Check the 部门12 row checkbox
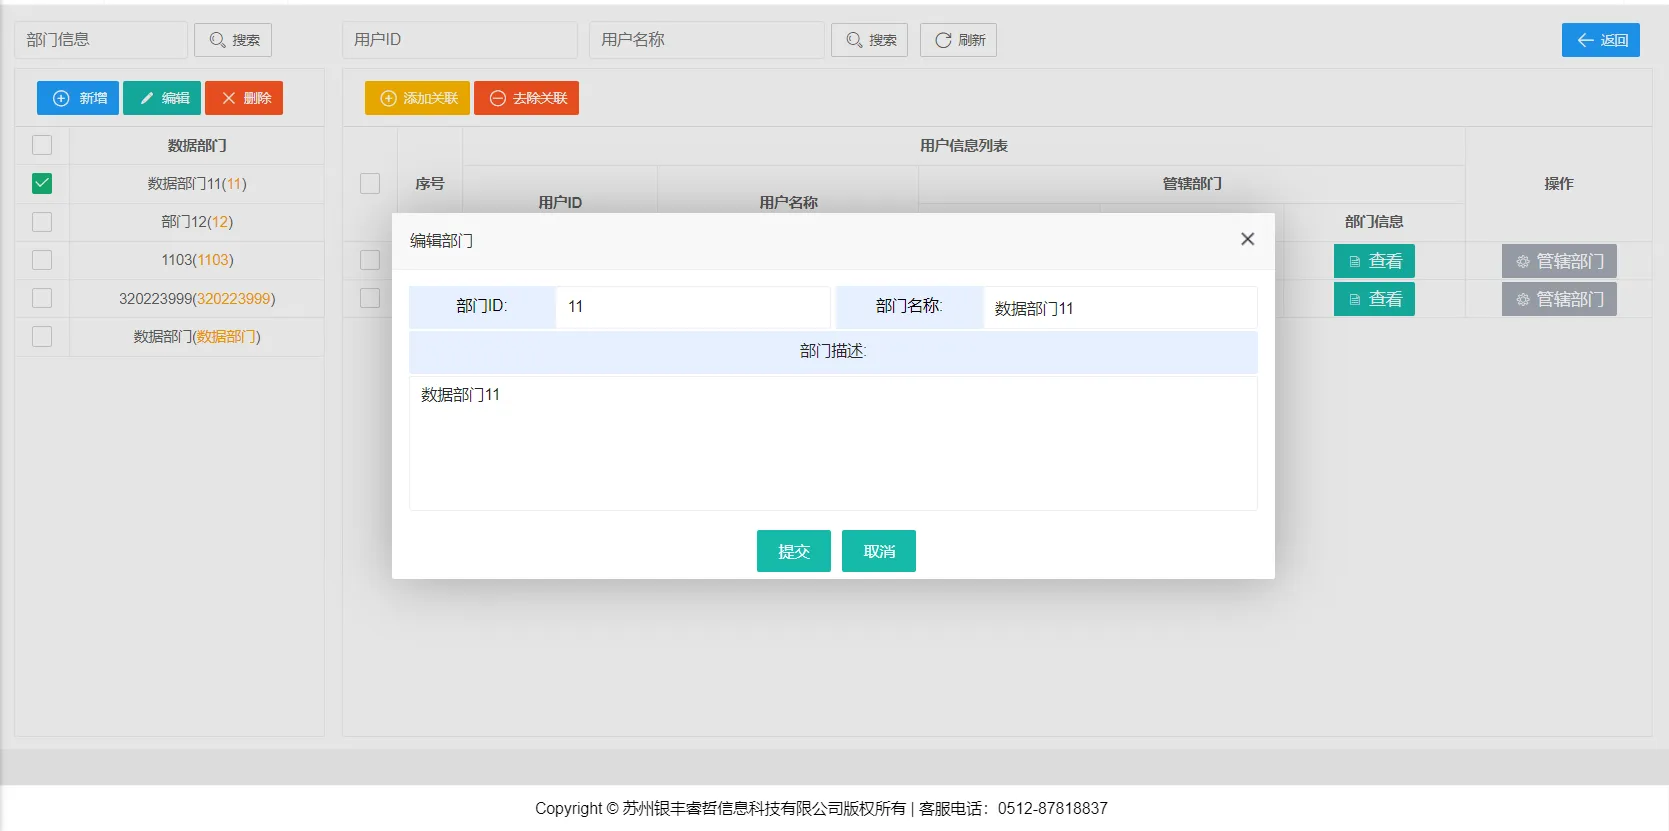The height and width of the screenshot is (831, 1669). click(42, 222)
